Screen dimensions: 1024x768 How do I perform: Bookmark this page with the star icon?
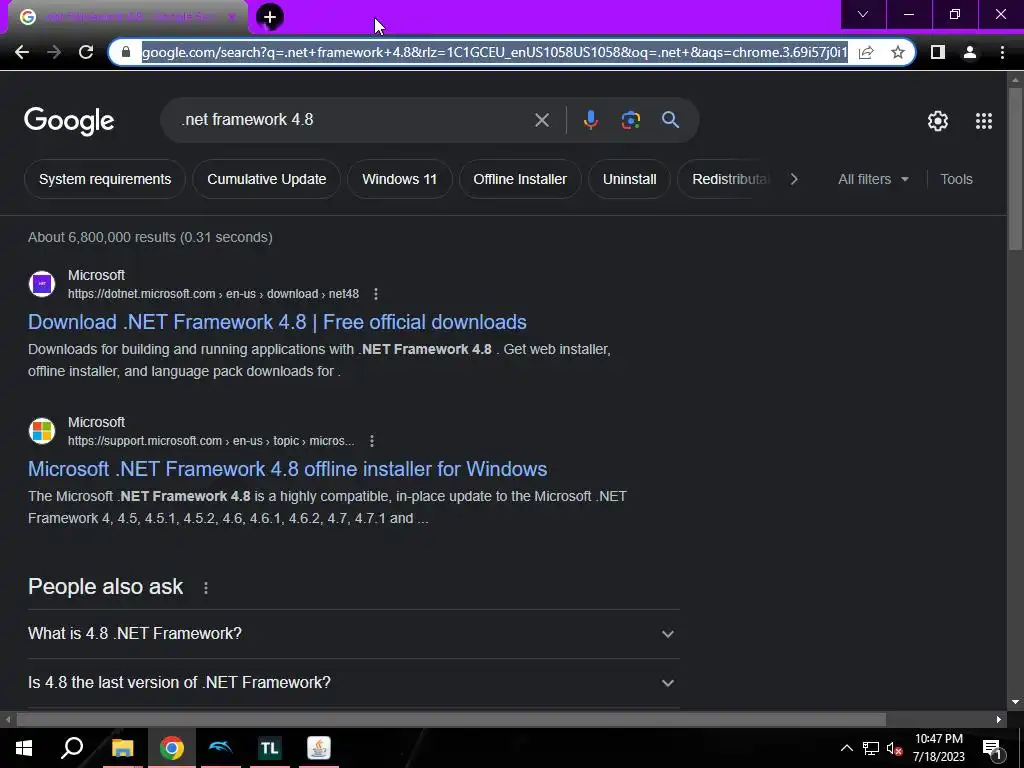coord(898,52)
